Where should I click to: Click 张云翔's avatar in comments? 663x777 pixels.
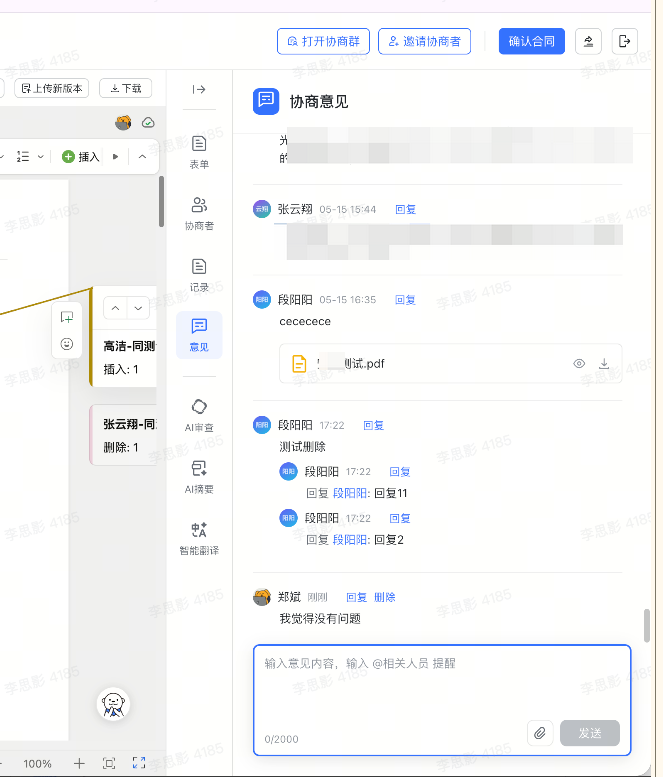click(x=262, y=209)
